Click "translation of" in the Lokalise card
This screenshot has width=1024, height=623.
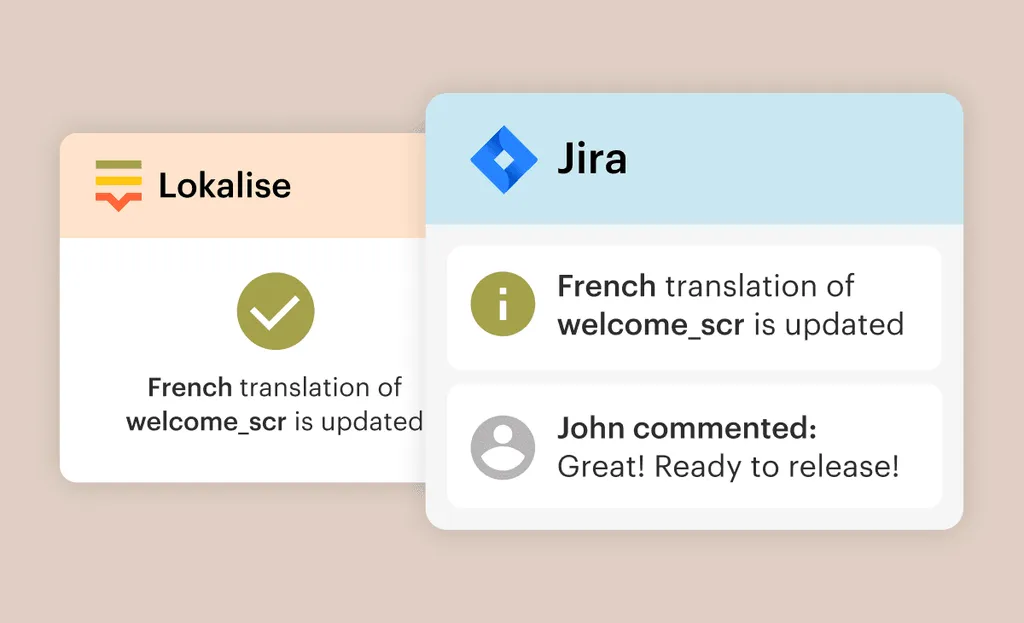tap(320, 387)
